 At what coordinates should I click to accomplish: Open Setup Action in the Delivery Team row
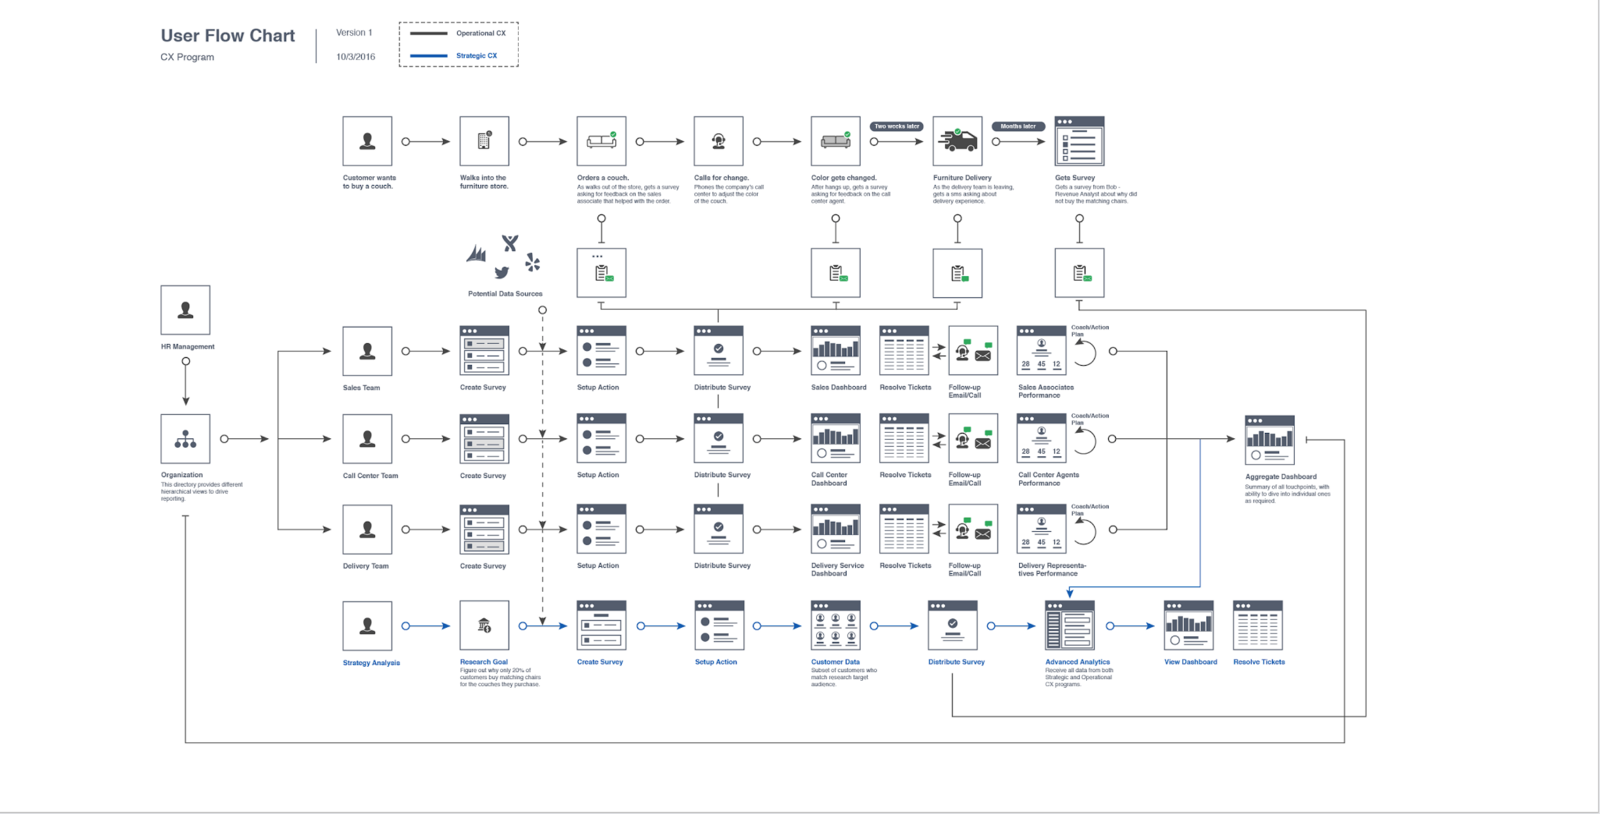pyautogui.click(x=601, y=529)
